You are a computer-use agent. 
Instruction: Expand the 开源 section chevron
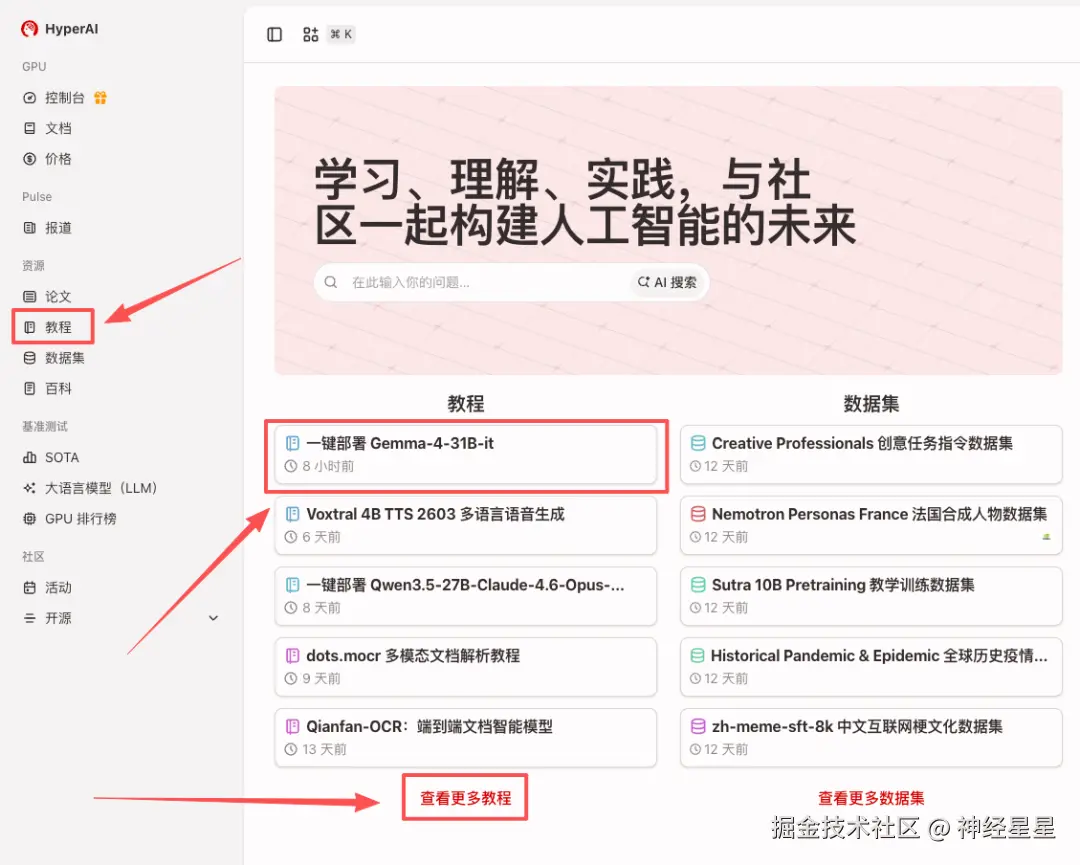point(213,618)
